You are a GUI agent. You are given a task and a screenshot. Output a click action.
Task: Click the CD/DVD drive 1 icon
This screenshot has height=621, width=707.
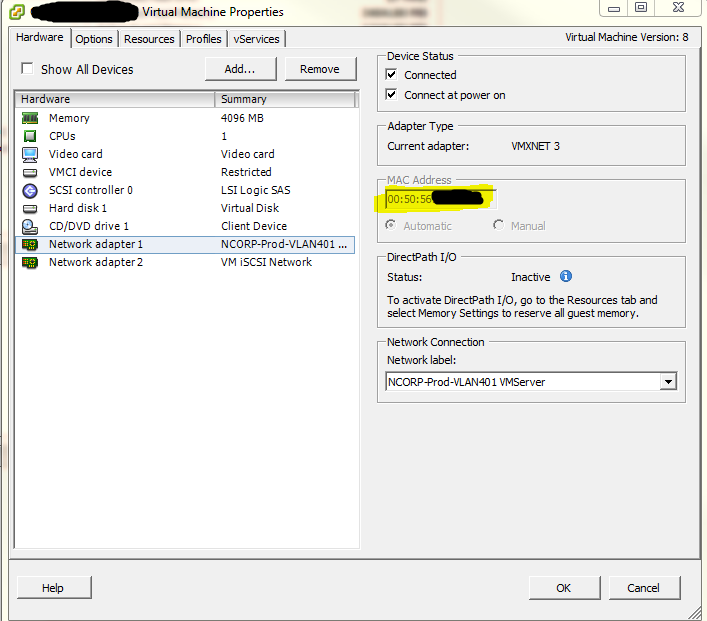[30, 226]
